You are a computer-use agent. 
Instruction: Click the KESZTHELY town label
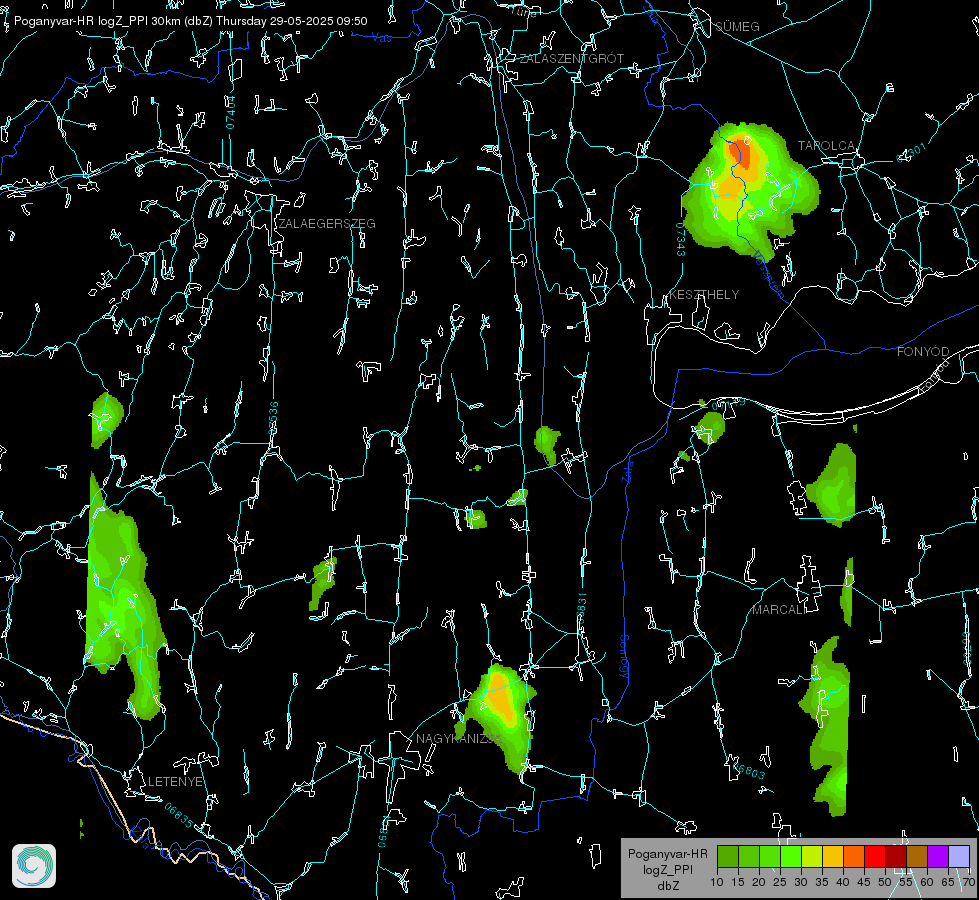point(704,294)
